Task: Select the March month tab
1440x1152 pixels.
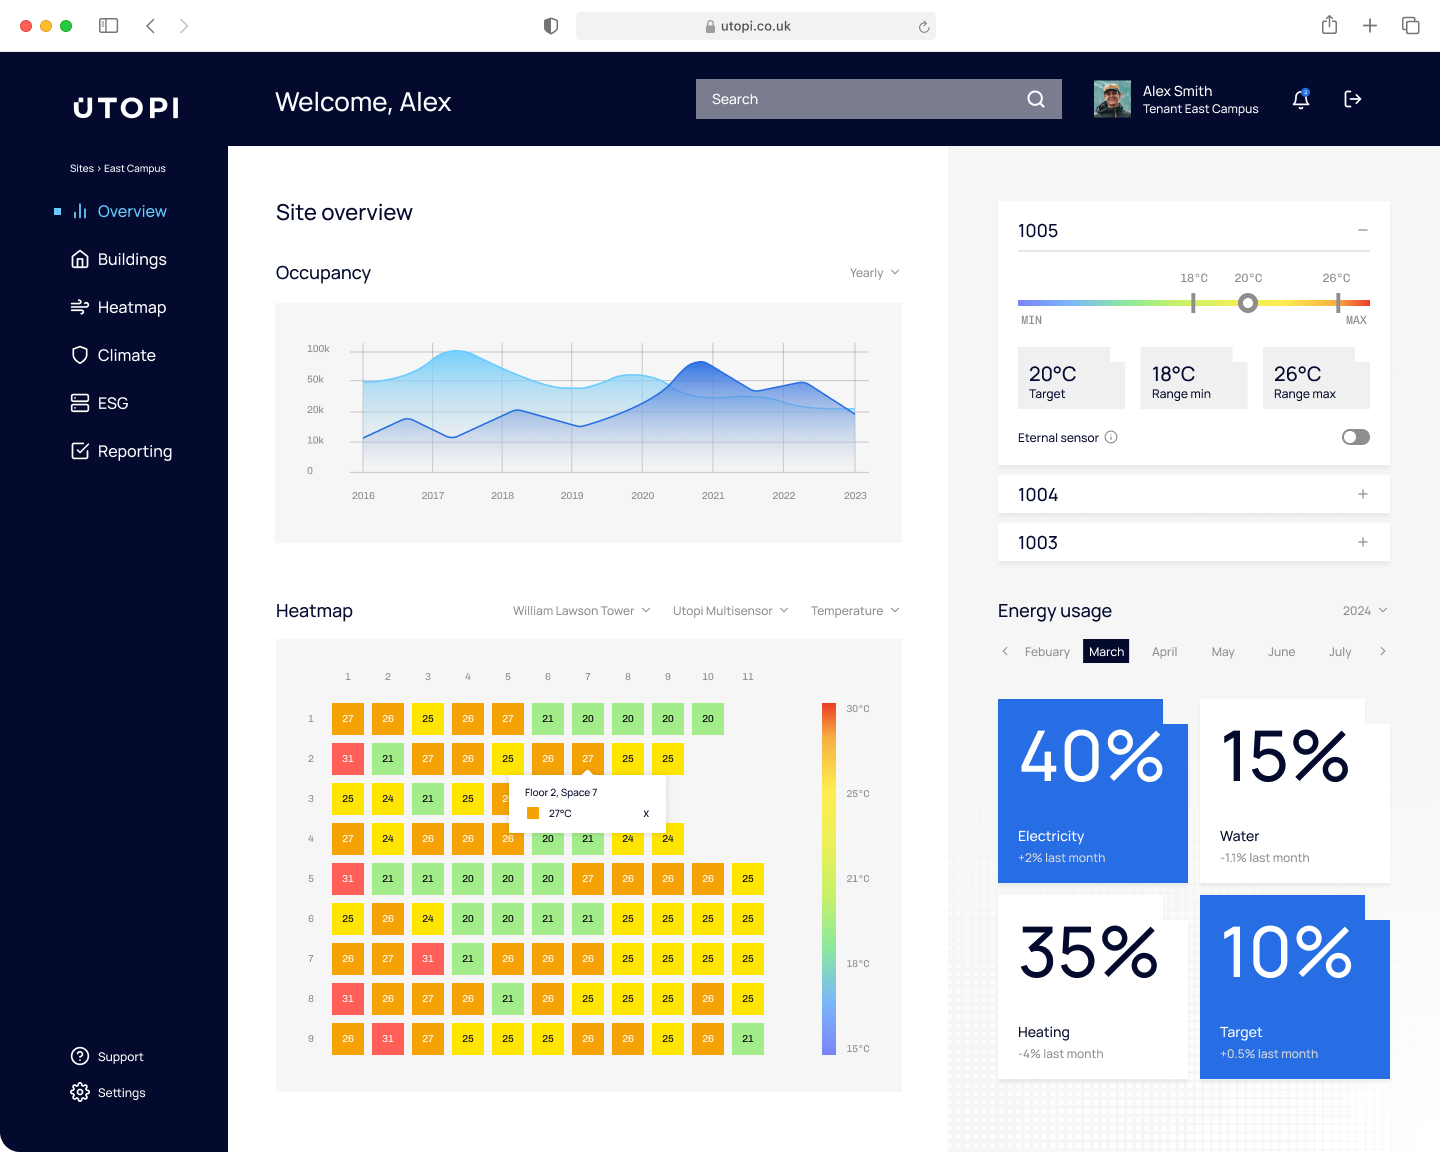Action: (1106, 651)
